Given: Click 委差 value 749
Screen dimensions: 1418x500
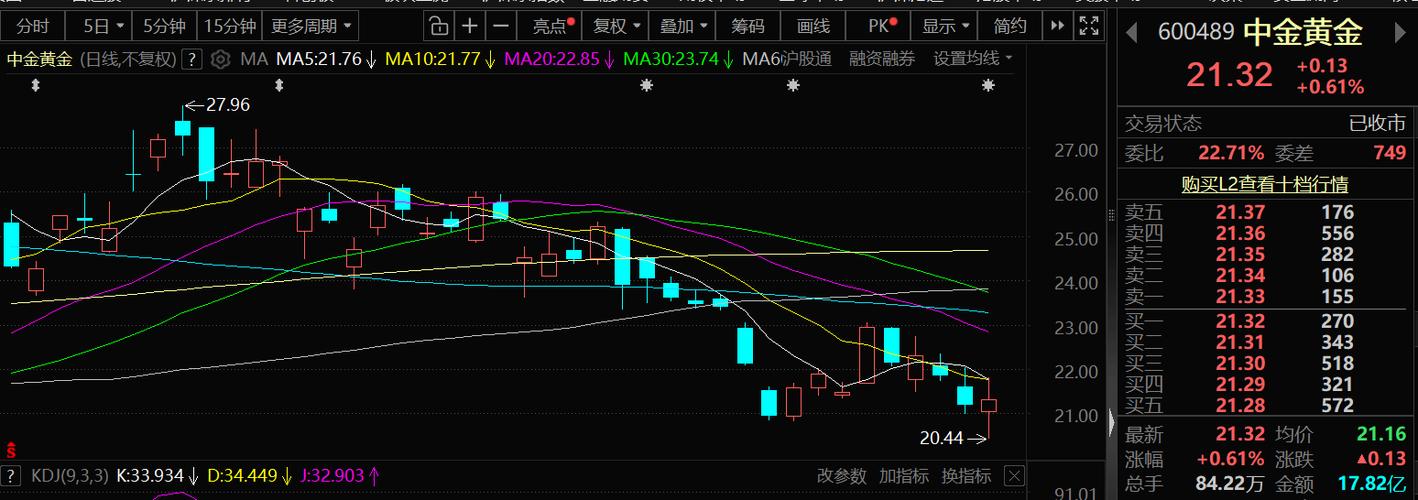Looking at the screenshot, I should [1390, 153].
